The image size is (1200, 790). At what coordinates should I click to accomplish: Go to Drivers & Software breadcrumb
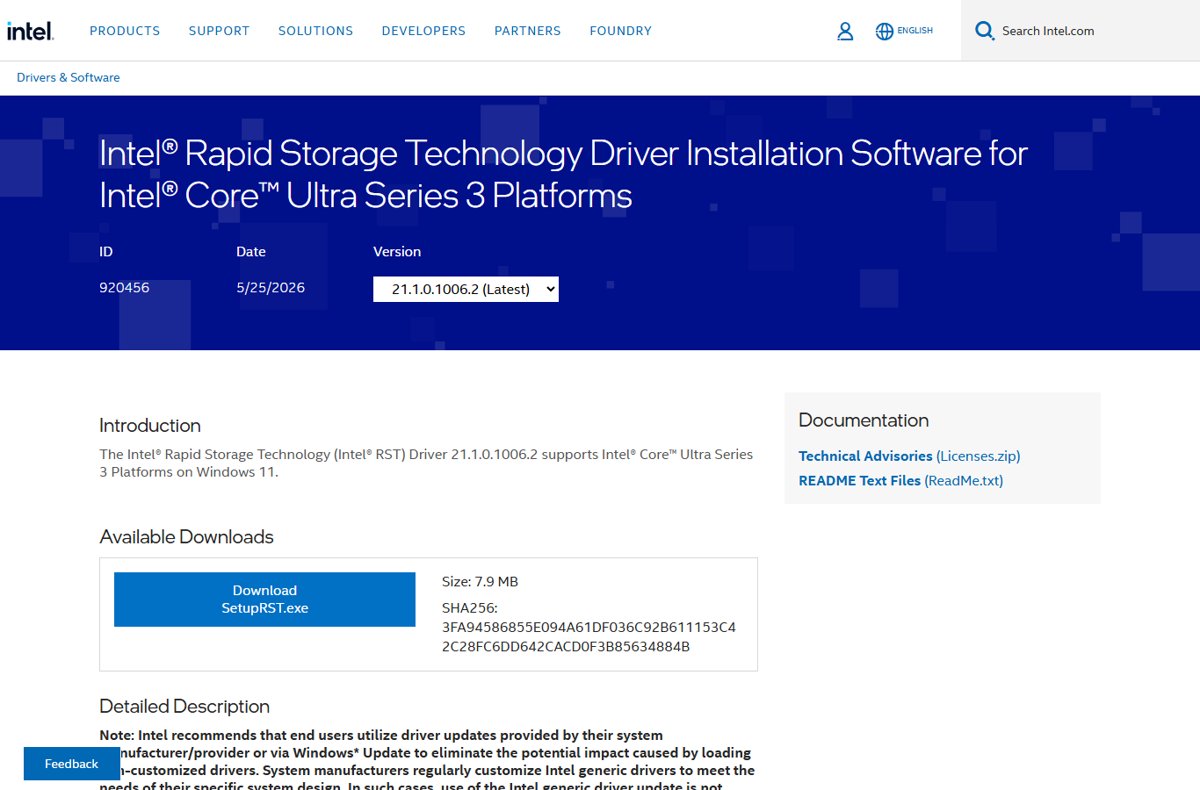click(68, 77)
